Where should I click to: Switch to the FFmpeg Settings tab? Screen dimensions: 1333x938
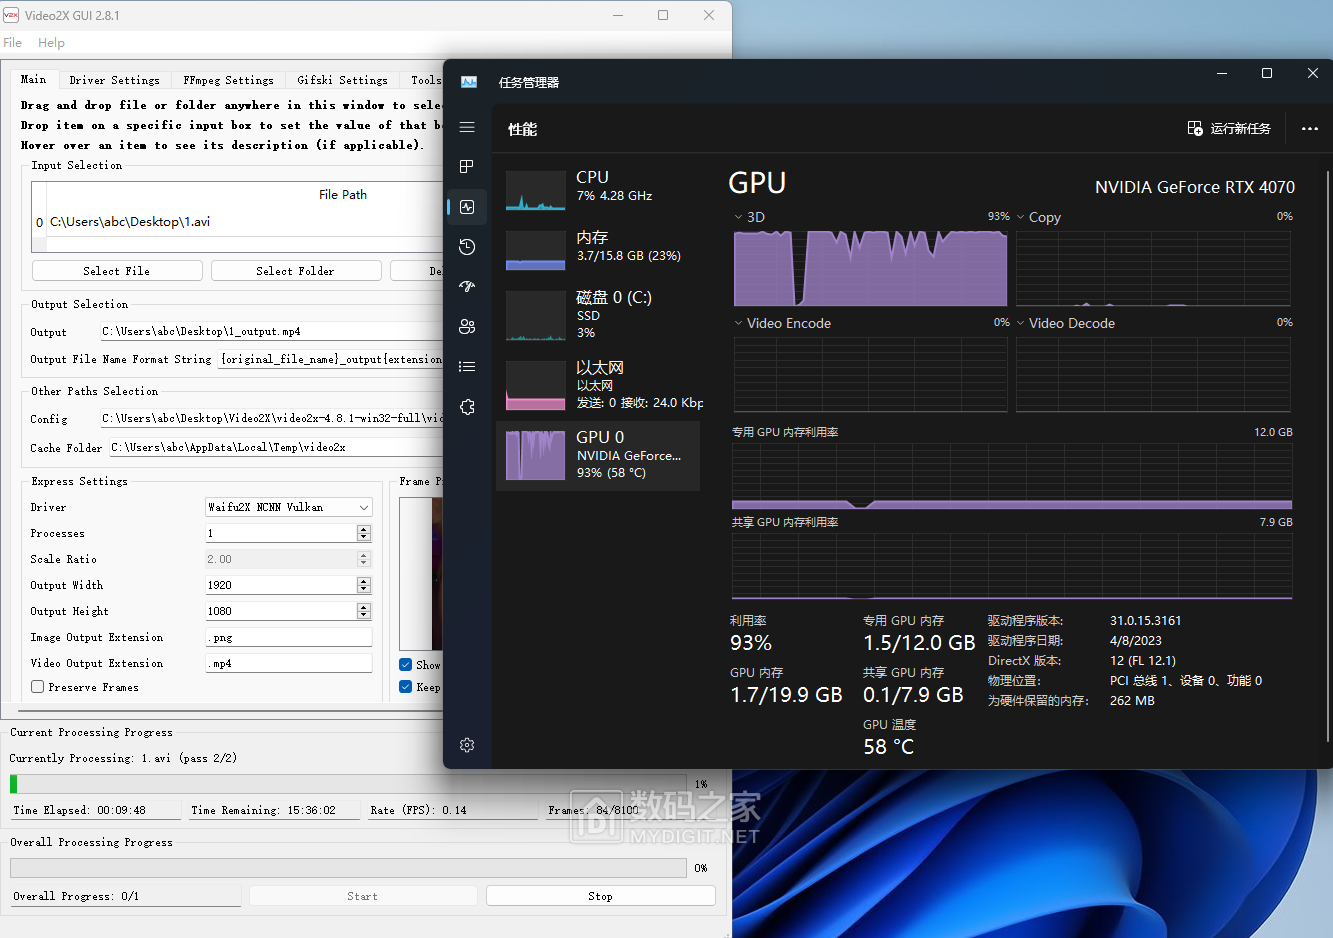click(x=228, y=80)
